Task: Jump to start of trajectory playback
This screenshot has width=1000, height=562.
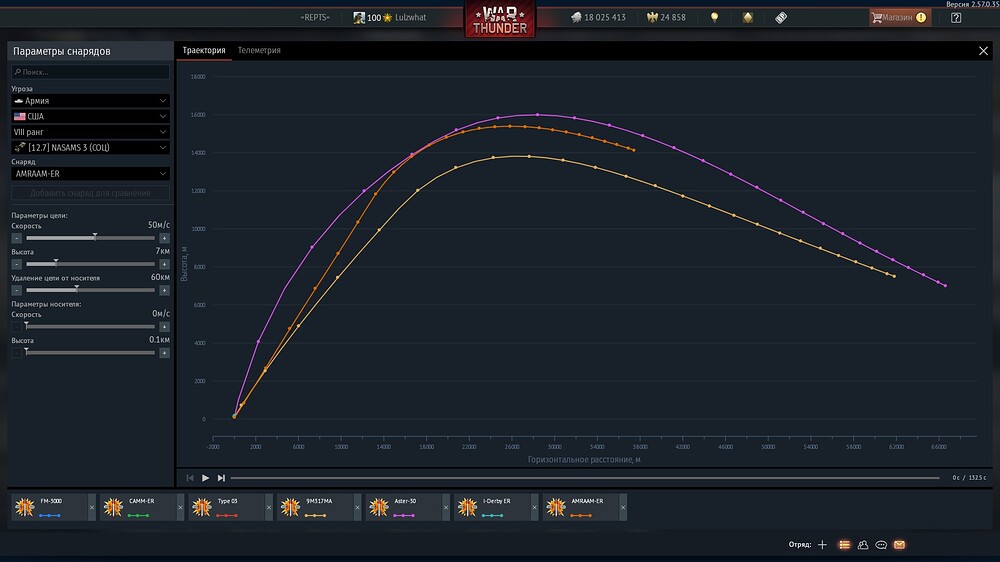Action: tap(189, 478)
